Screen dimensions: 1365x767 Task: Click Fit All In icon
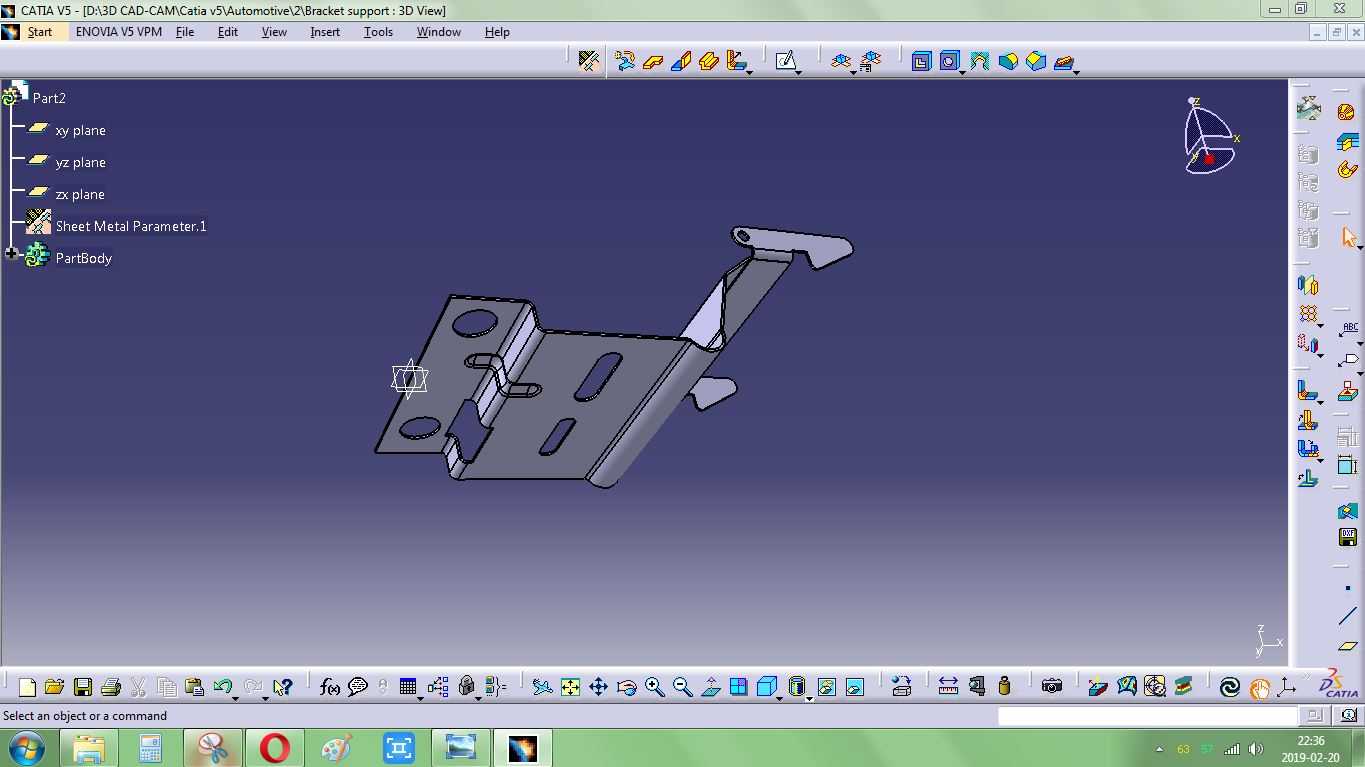tap(570, 687)
